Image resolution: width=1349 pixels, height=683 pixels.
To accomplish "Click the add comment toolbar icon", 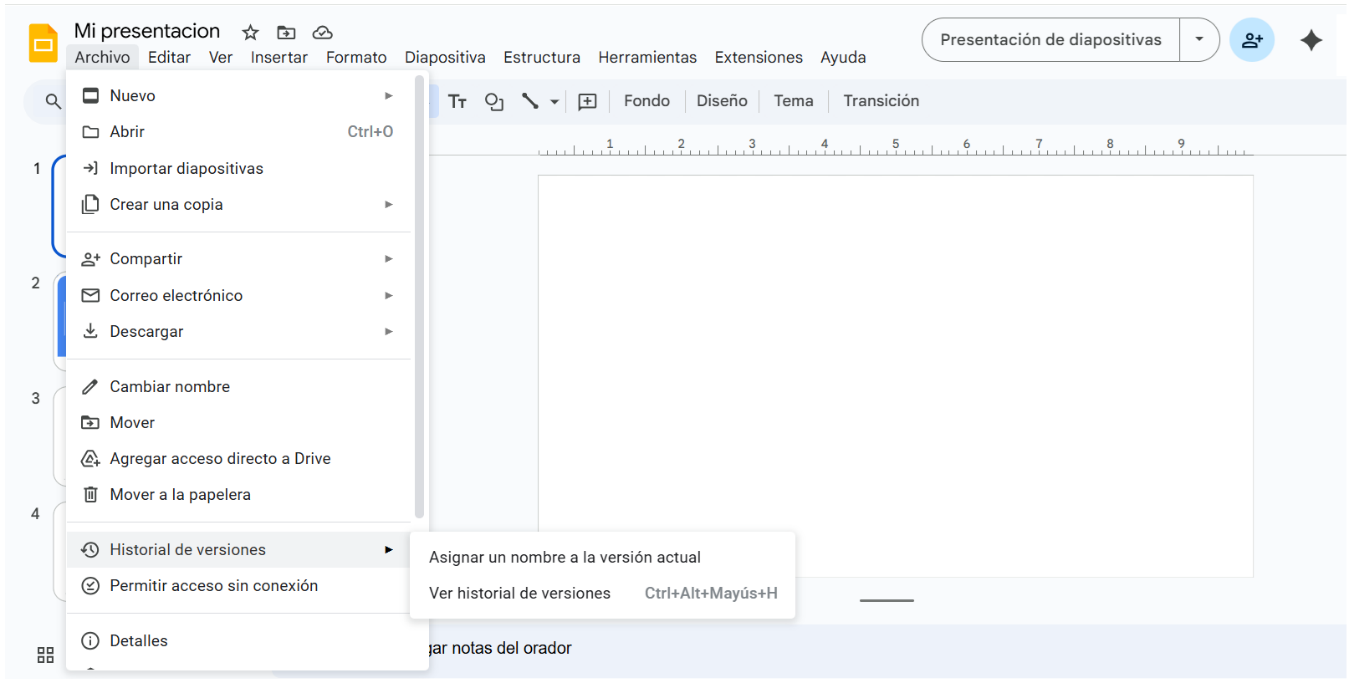I will 588,101.
